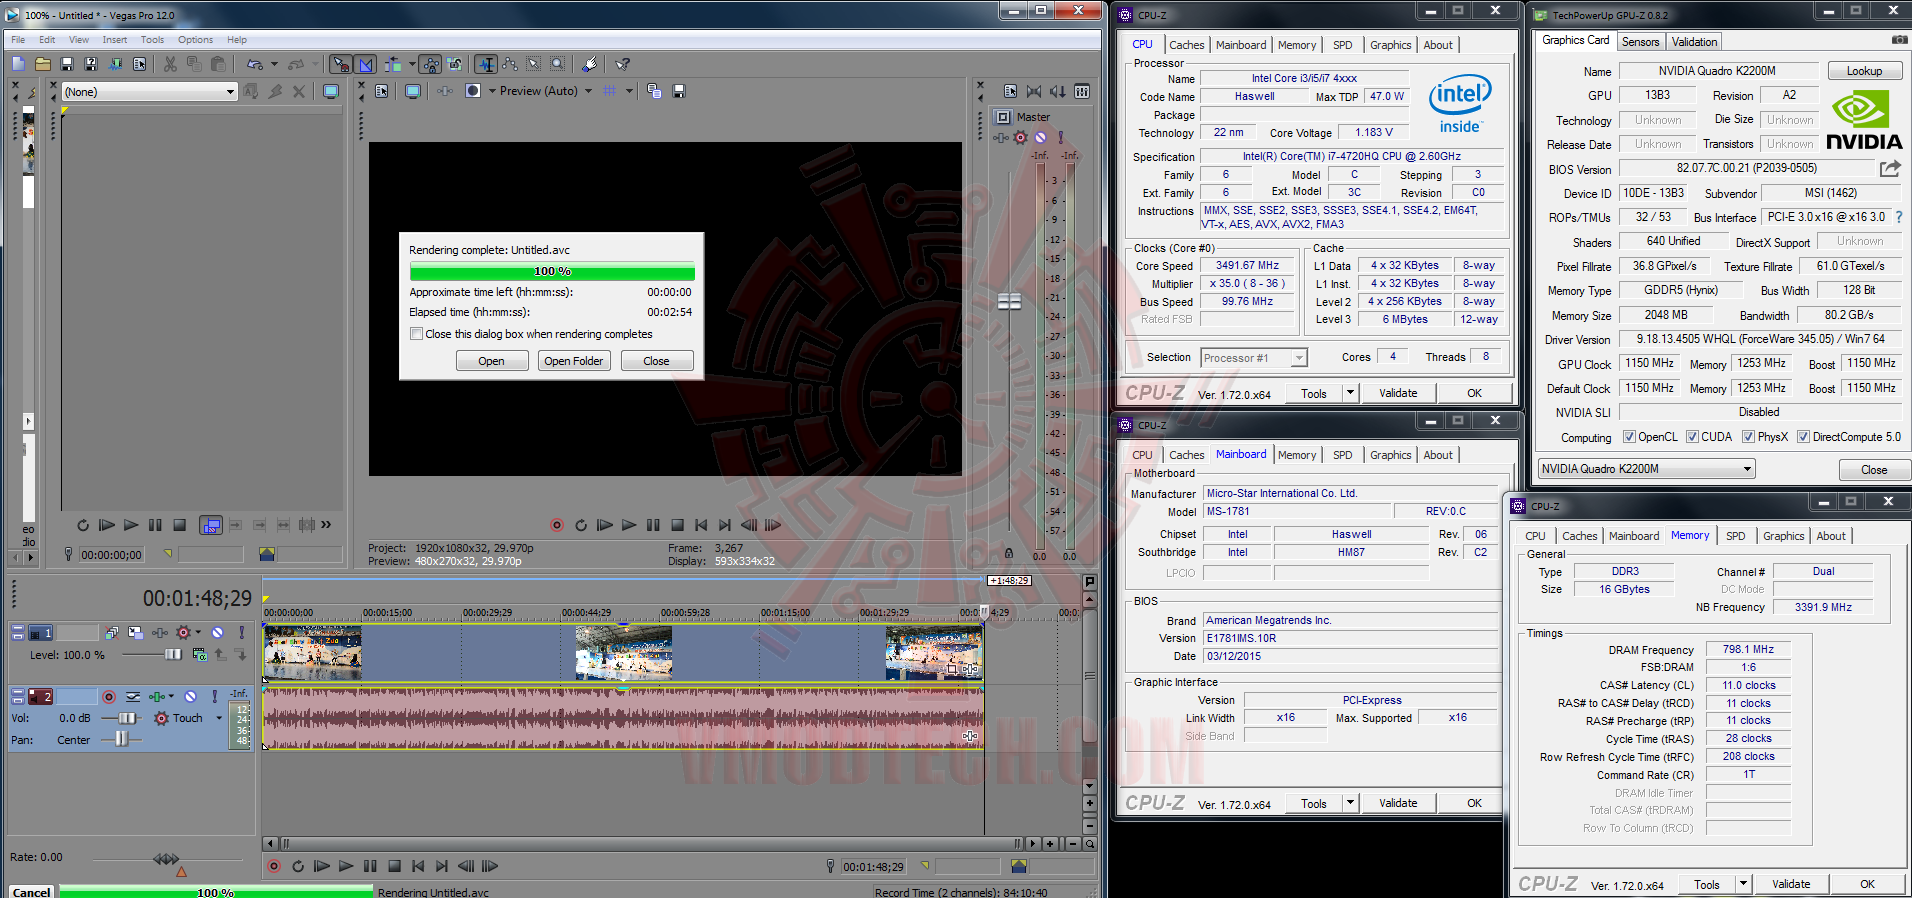Click the Save Snapshot icon in preview toolbar
Viewport: 1912px width, 898px height.
pos(679,91)
